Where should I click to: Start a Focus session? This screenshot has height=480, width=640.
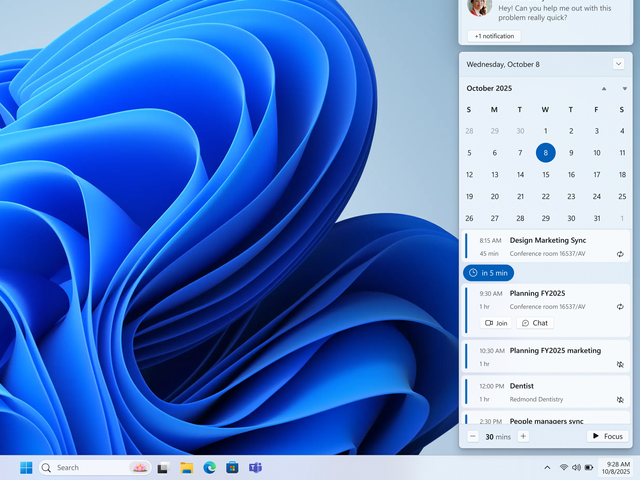pyautogui.click(x=607, y=436)
